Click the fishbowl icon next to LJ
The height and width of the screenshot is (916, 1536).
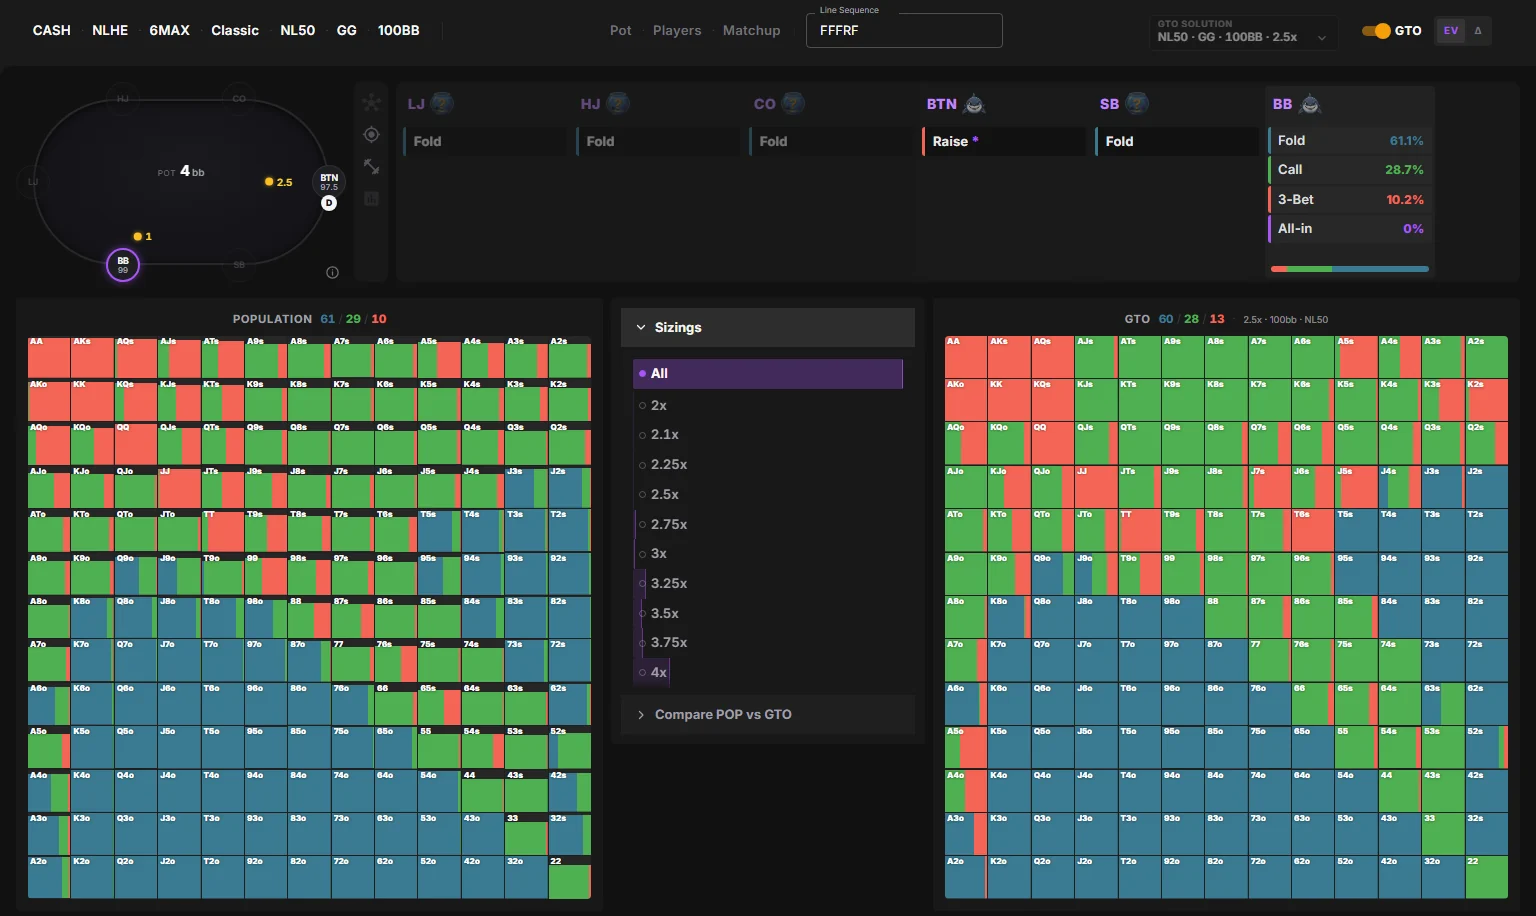click(441, 103)
